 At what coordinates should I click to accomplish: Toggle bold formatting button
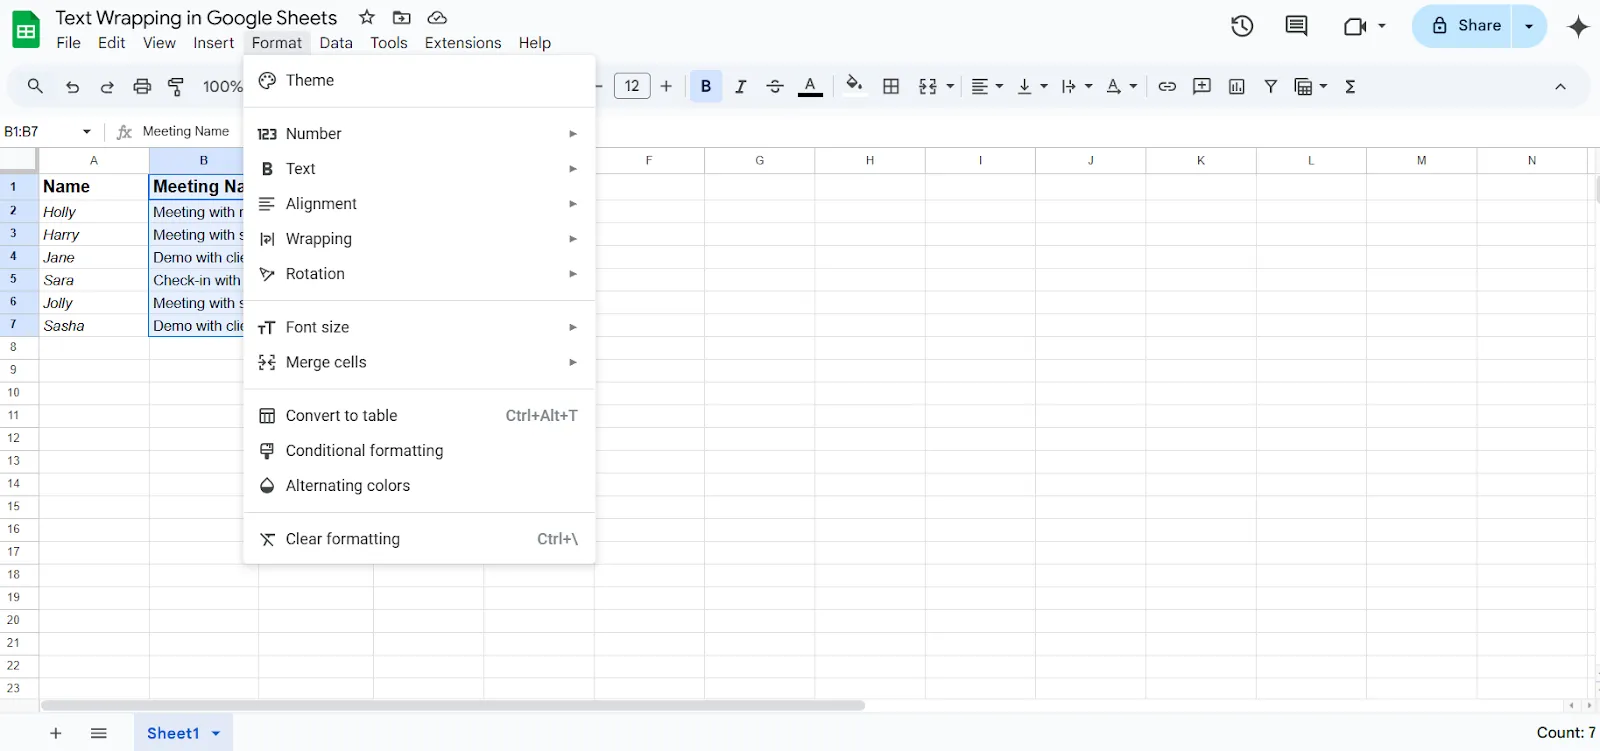706,87
